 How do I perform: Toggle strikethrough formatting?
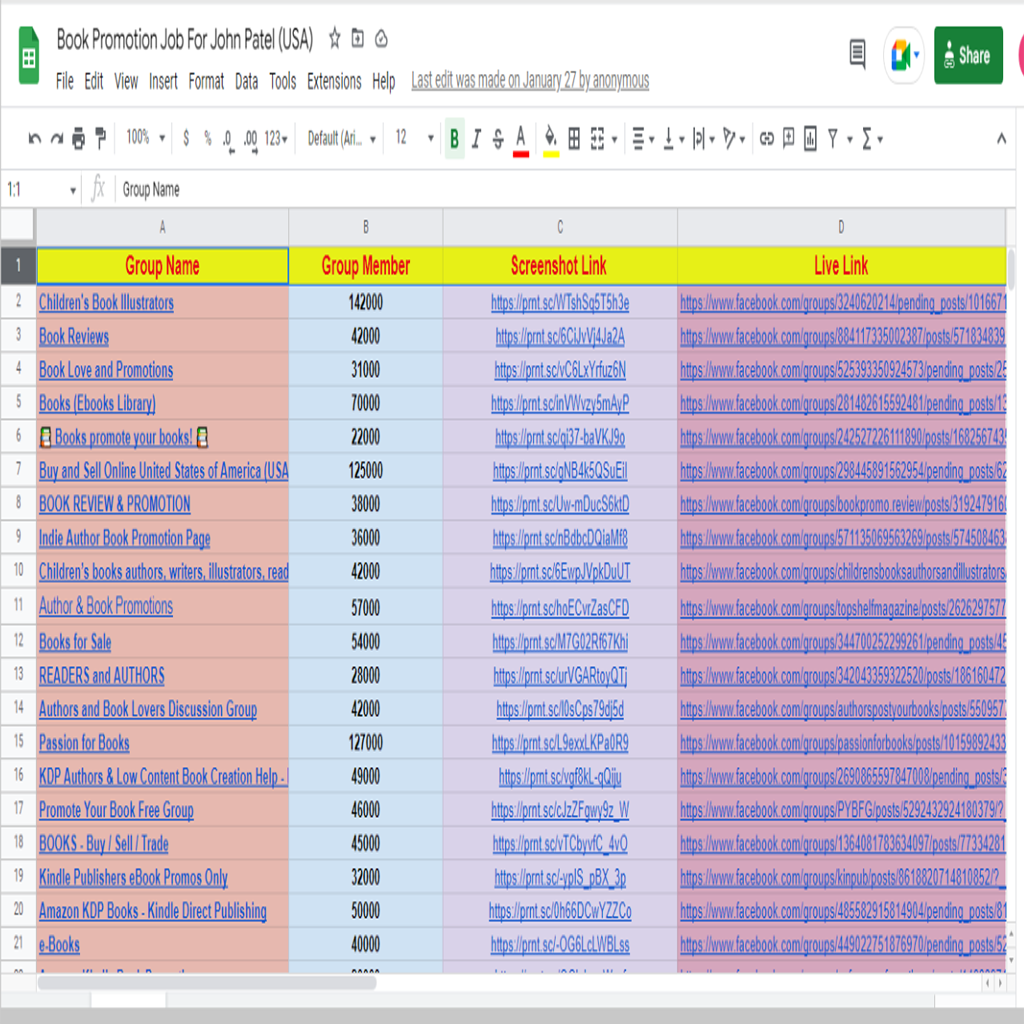pyautogui.click(x=498, y=138)
